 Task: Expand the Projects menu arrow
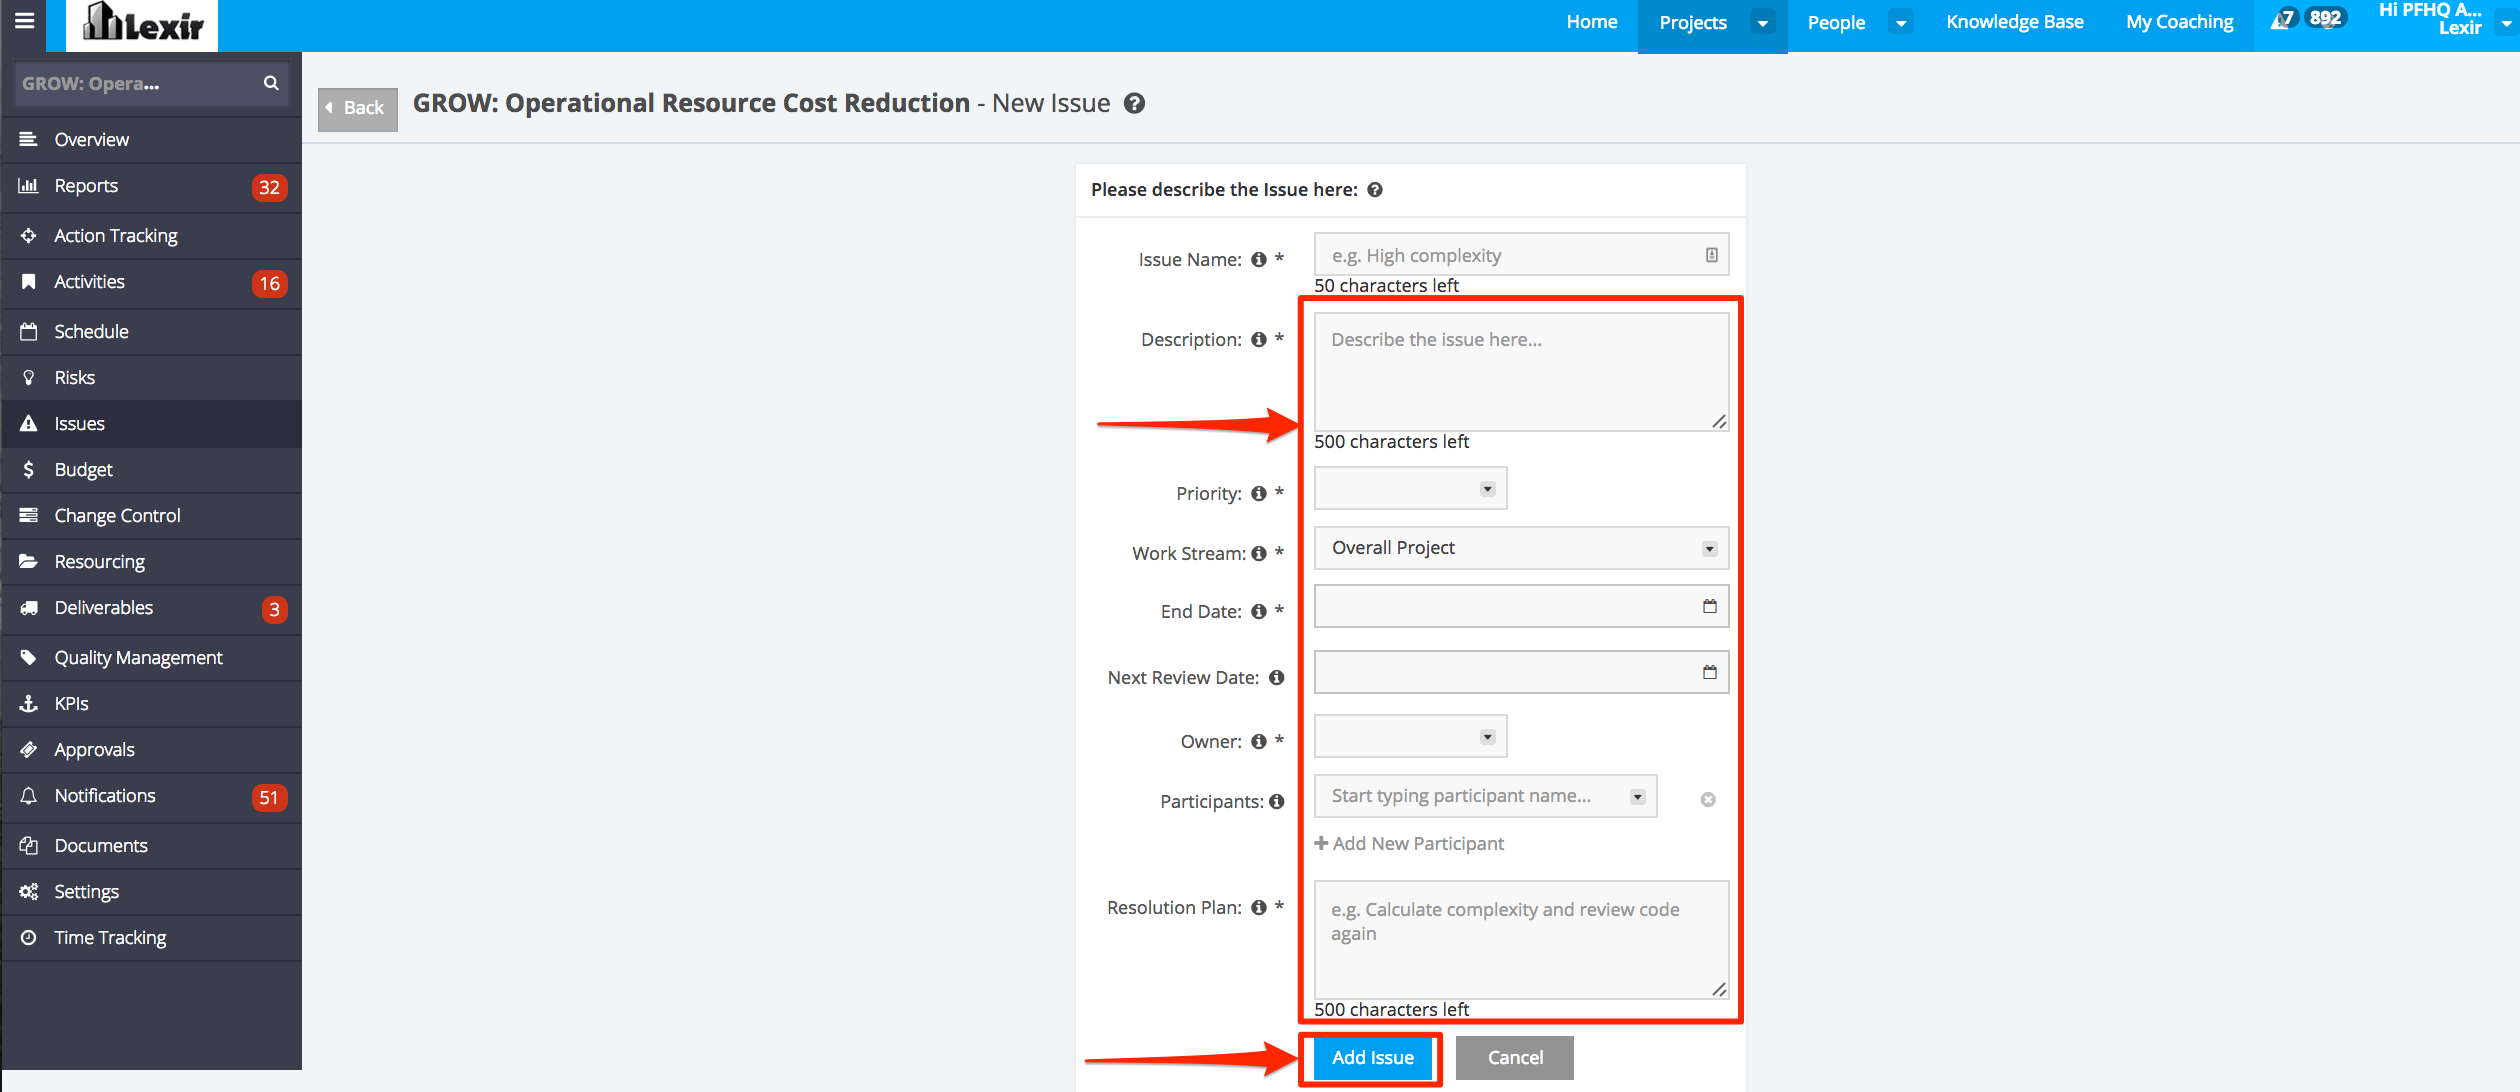(x=1762, y=23)
